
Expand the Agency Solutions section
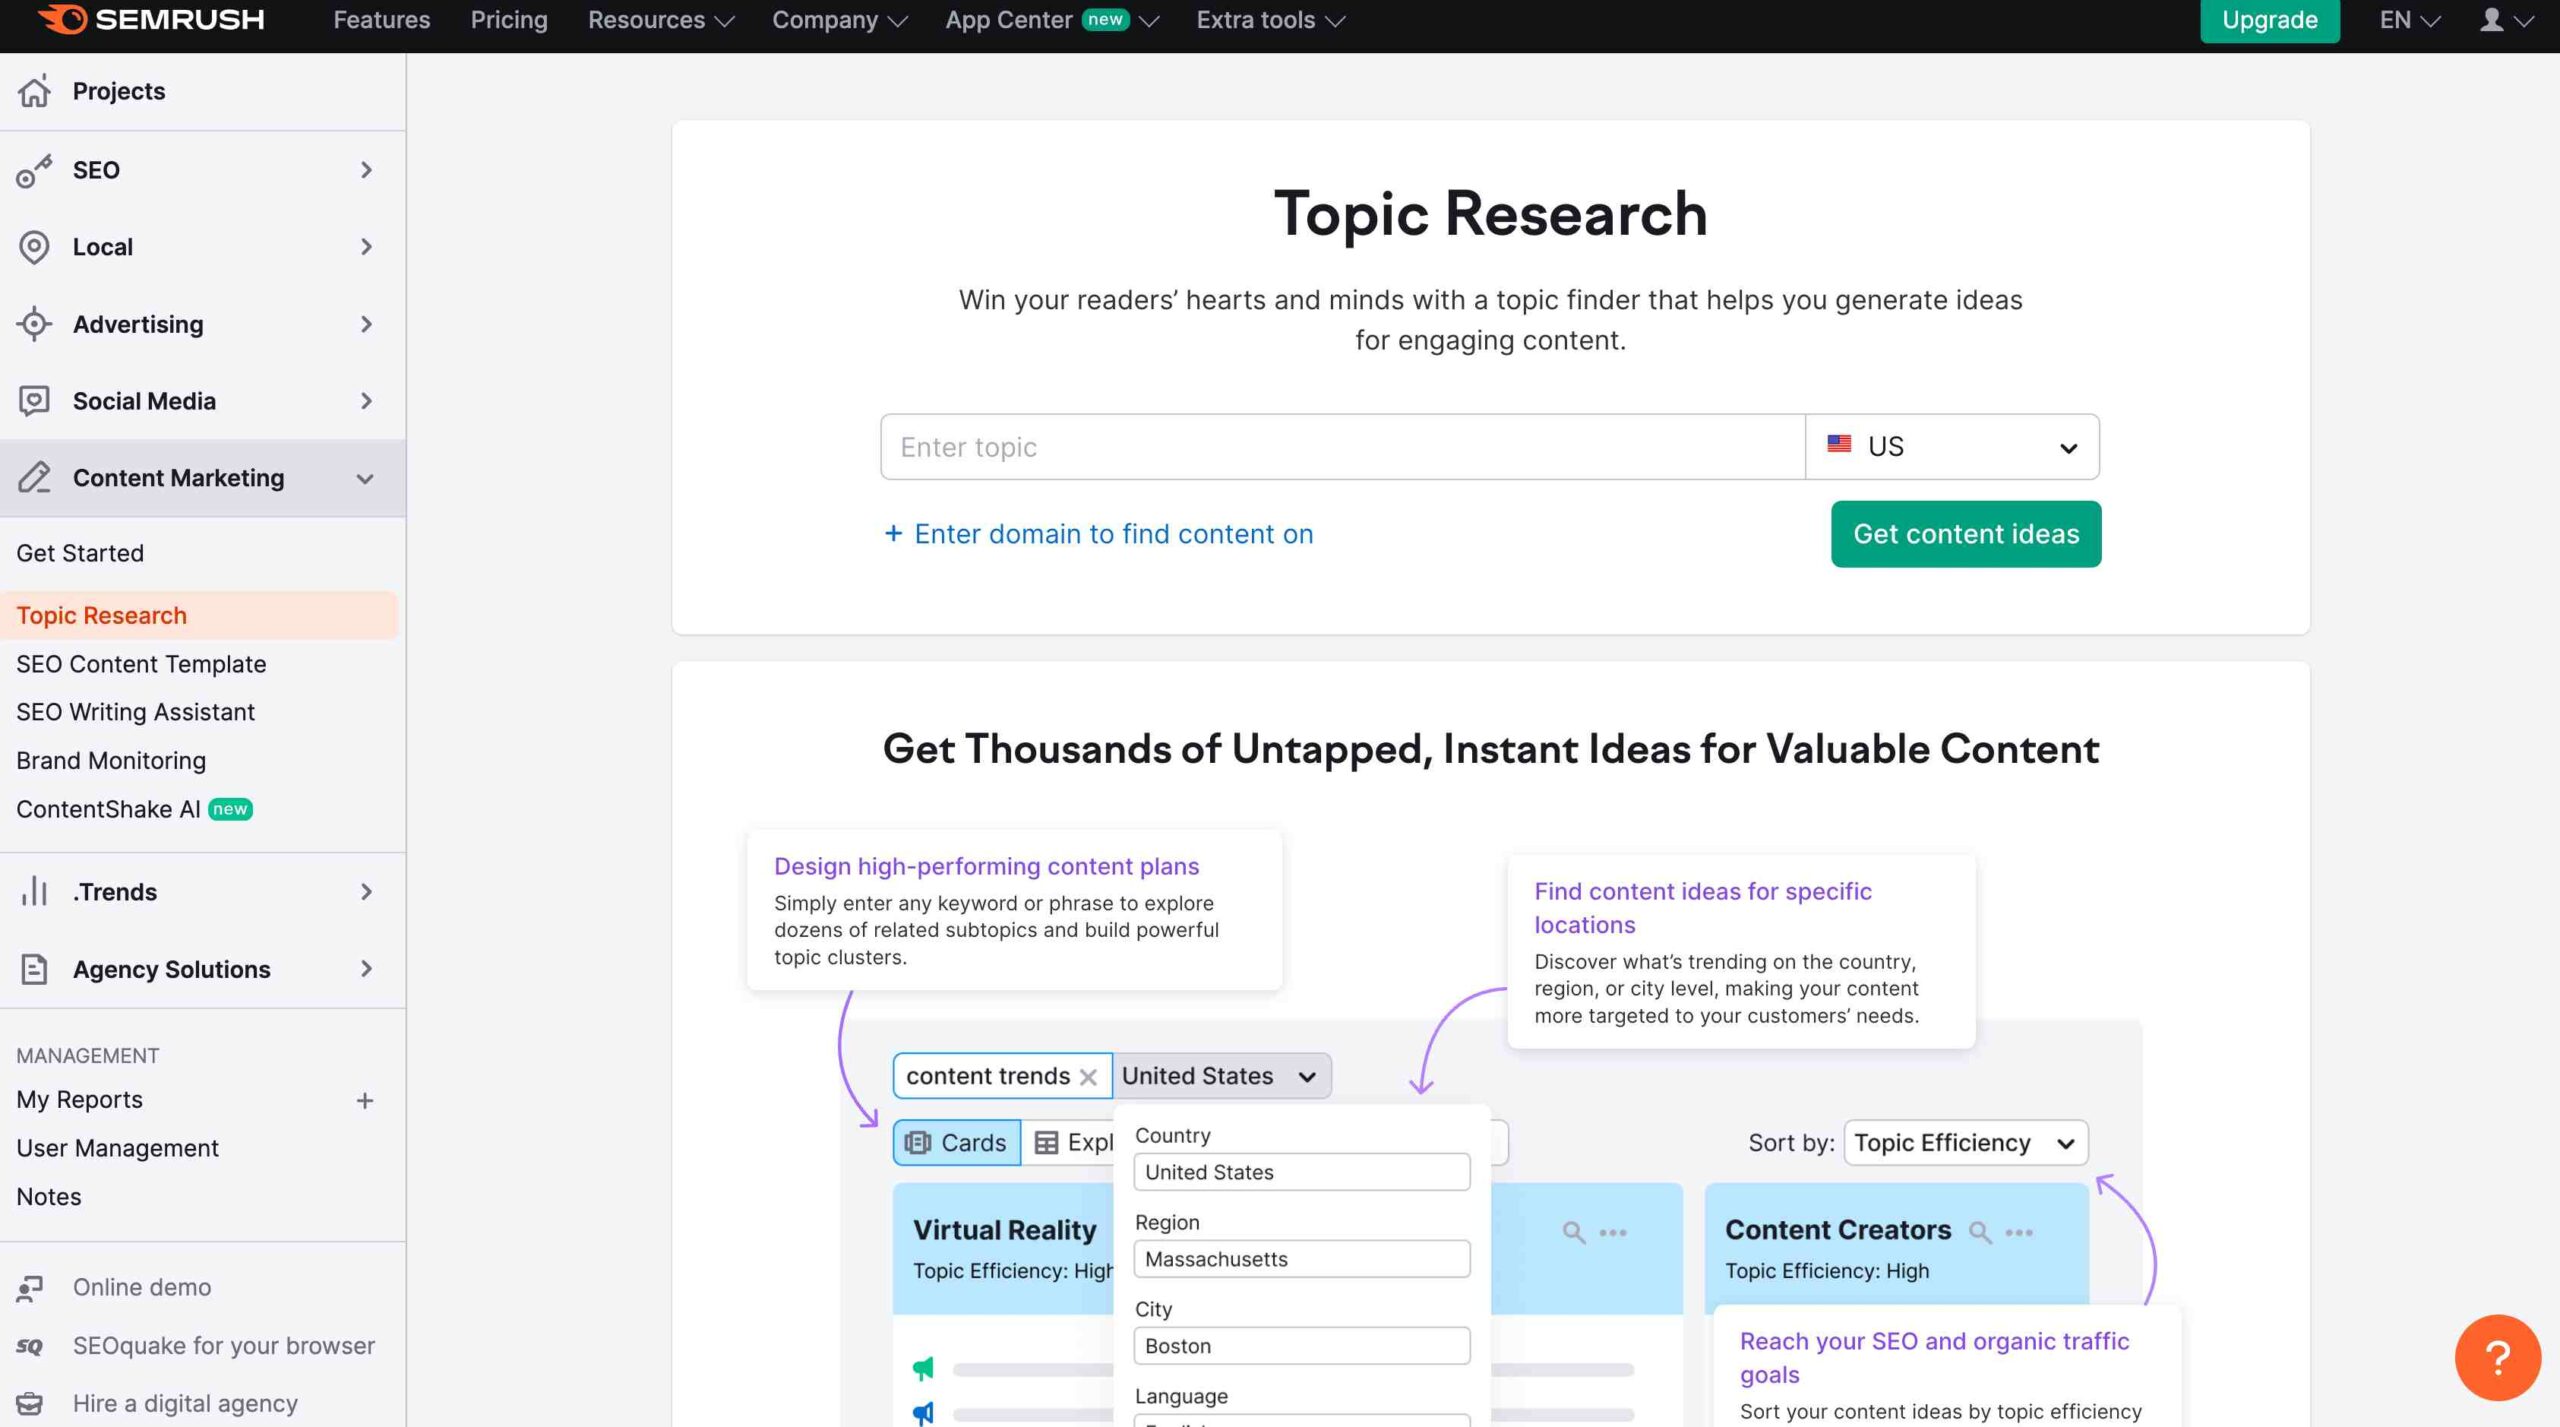point(366,969)
